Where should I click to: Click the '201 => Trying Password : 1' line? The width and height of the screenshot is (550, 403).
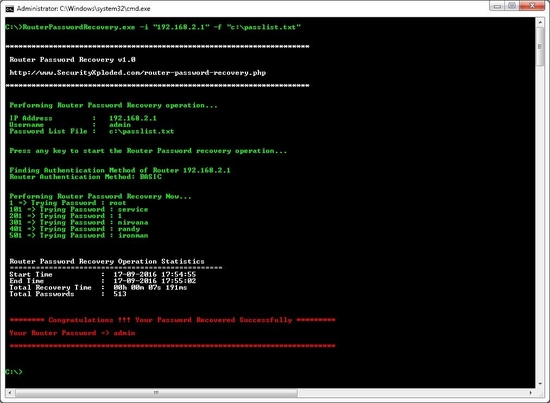pos(66,216)
